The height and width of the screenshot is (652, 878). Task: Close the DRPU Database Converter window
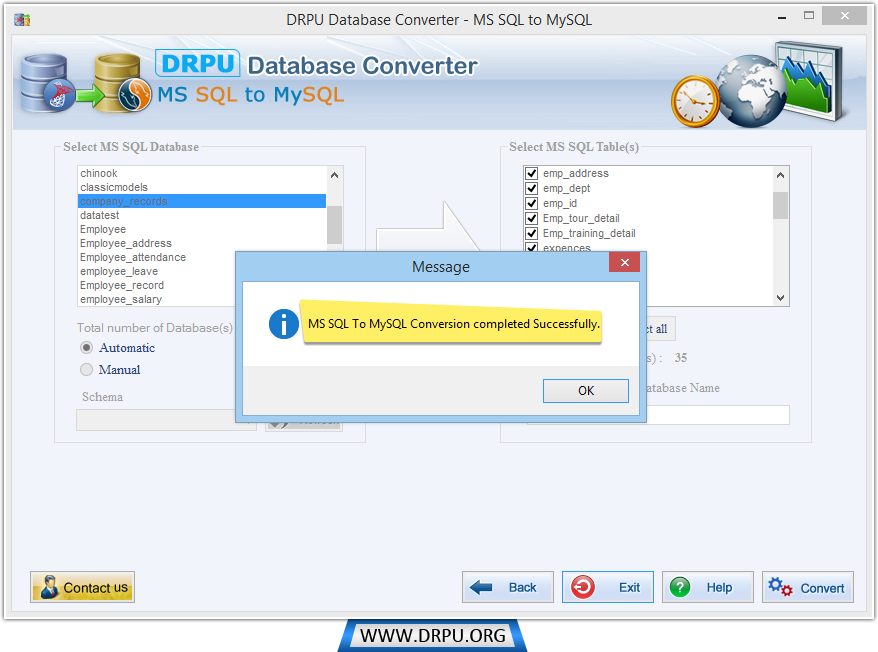point(844,16)
